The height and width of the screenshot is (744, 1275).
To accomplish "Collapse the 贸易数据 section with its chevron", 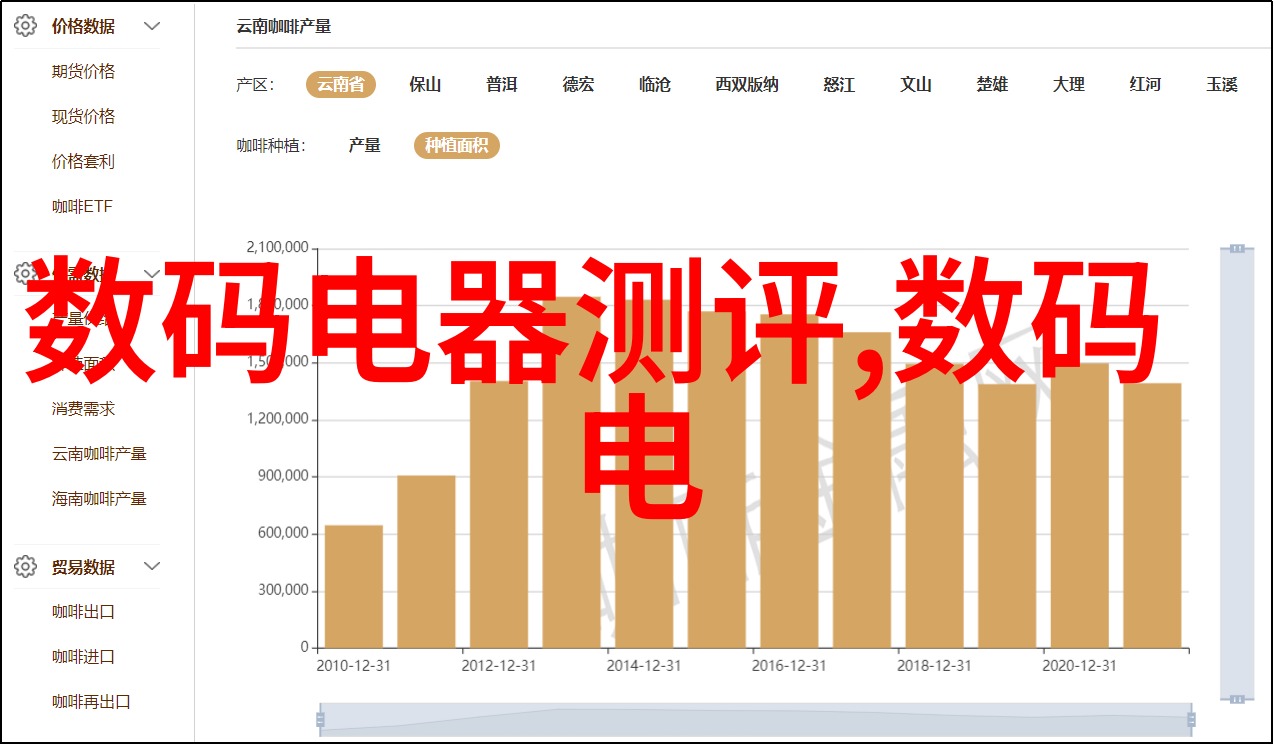I will (152, 567).
